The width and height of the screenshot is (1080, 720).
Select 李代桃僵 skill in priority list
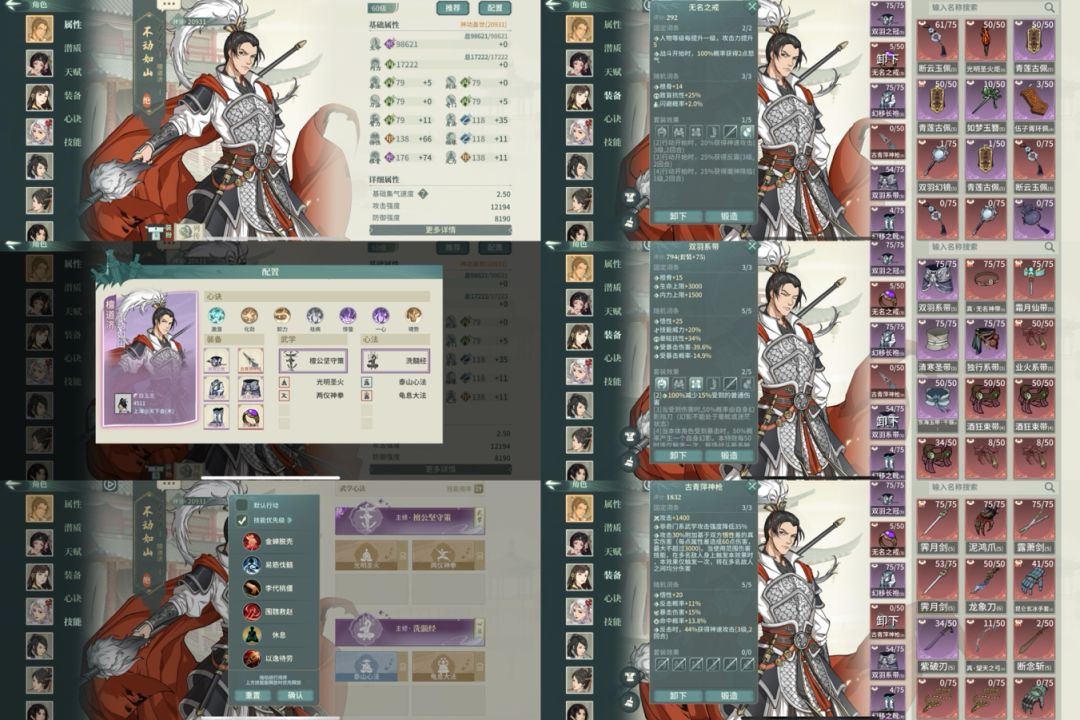pyautogui.click(x=273, y=588)
